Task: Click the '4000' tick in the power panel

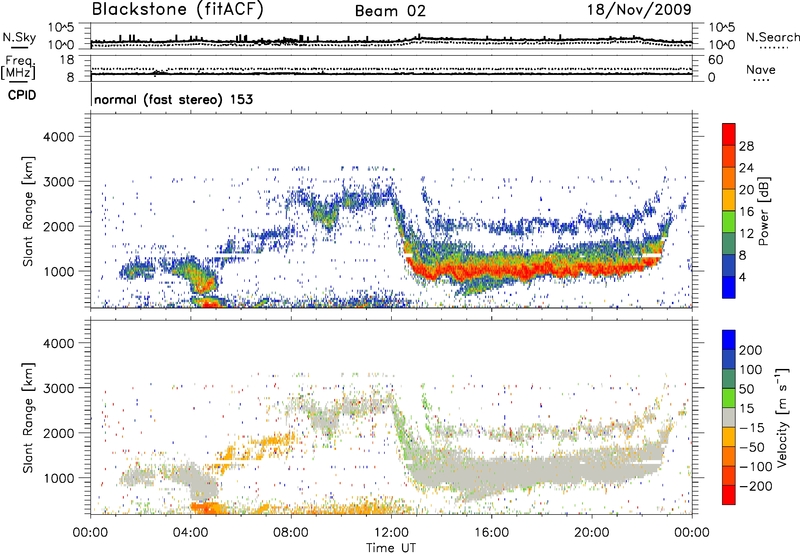Action: (58, 137)
